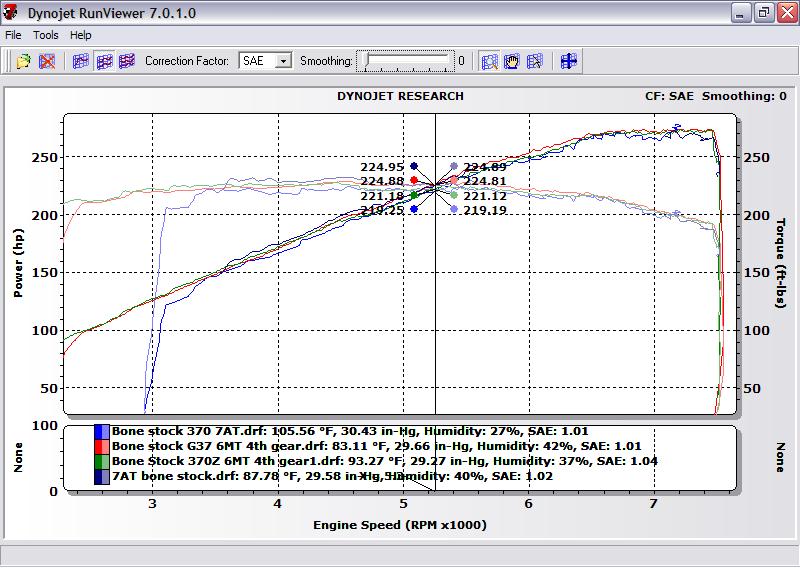Viewport: 800px width, 568px height.
Task: Click green swatch for Bone Stock 370Z 6MT
Action: (x=102, y=461)
